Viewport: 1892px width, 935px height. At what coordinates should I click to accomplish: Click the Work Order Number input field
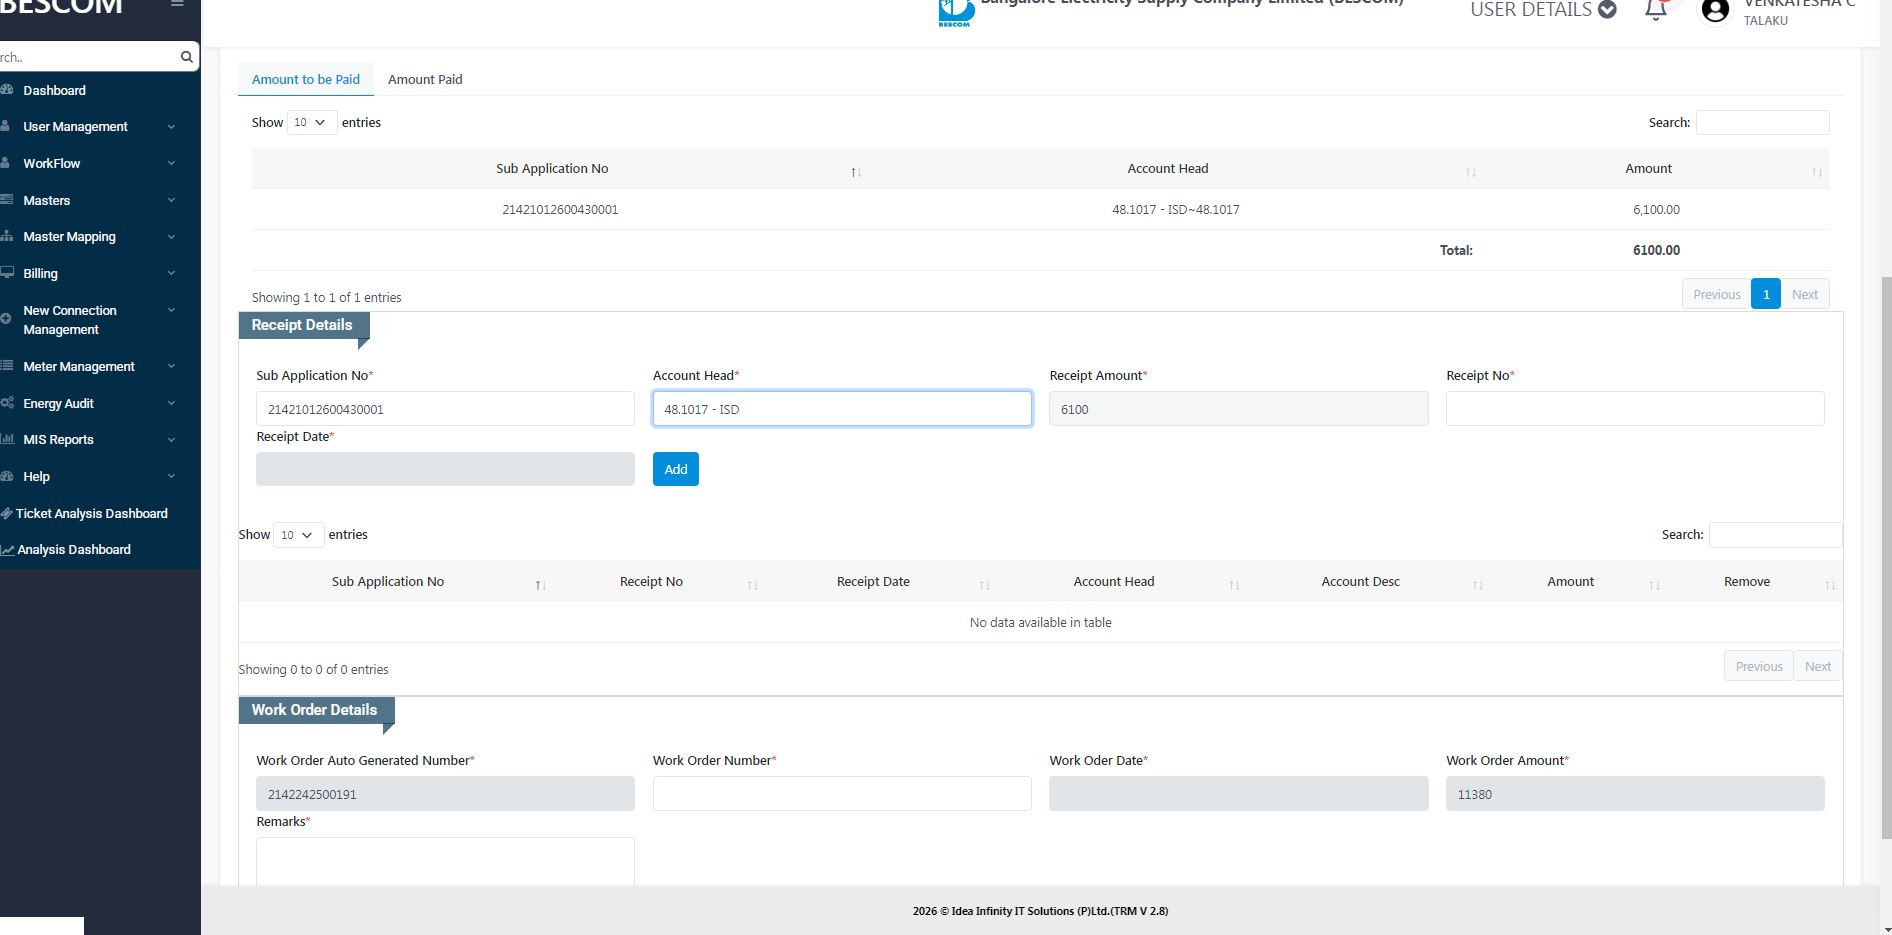tap(842, 794)
